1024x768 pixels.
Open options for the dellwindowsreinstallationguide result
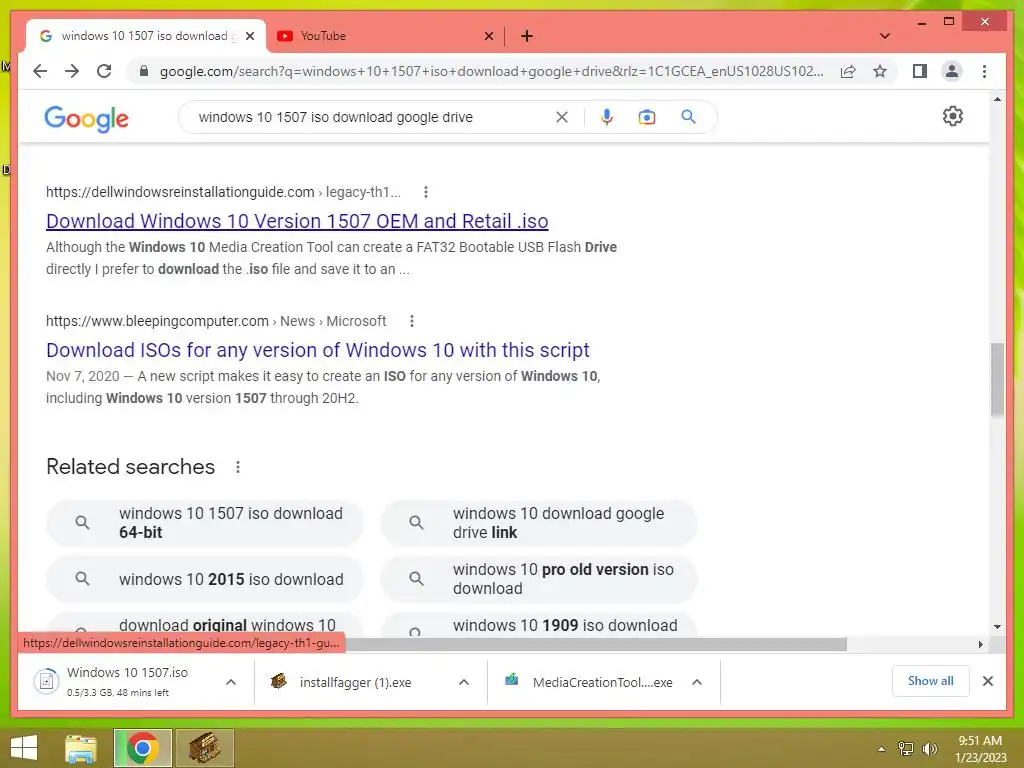pyautogui.click(x=426, y=192)
